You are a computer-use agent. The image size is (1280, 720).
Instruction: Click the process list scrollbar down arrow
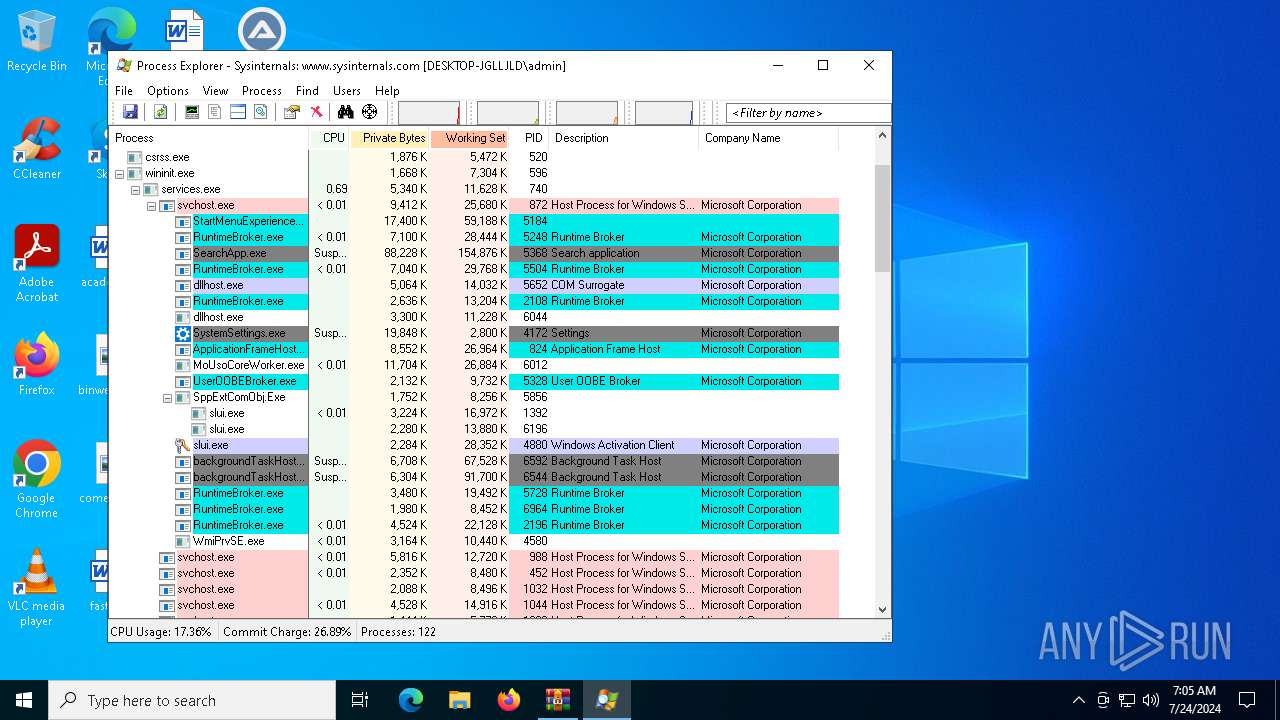coord(882,609)
